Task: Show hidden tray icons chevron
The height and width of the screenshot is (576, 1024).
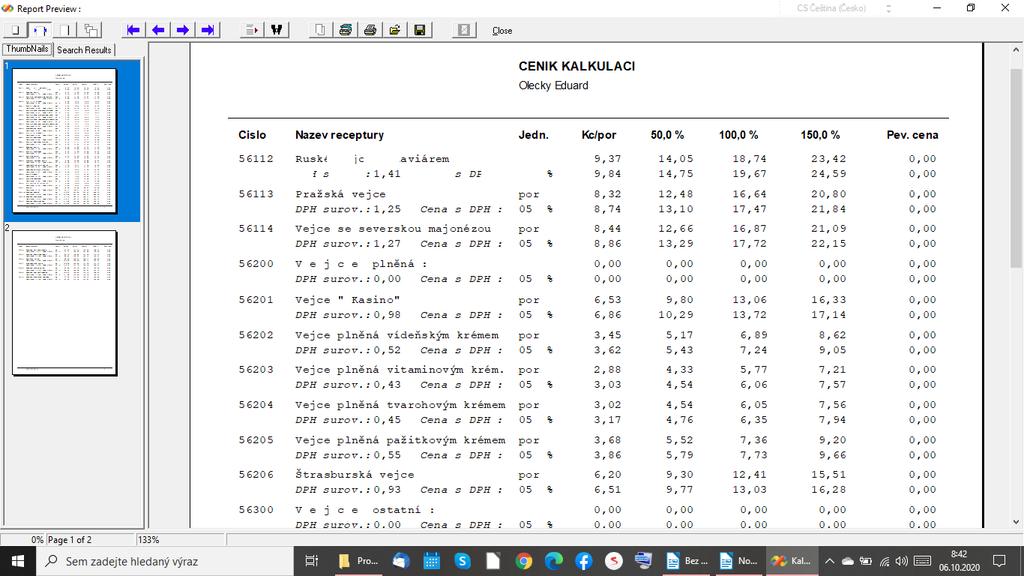Action: coord(829,561)
